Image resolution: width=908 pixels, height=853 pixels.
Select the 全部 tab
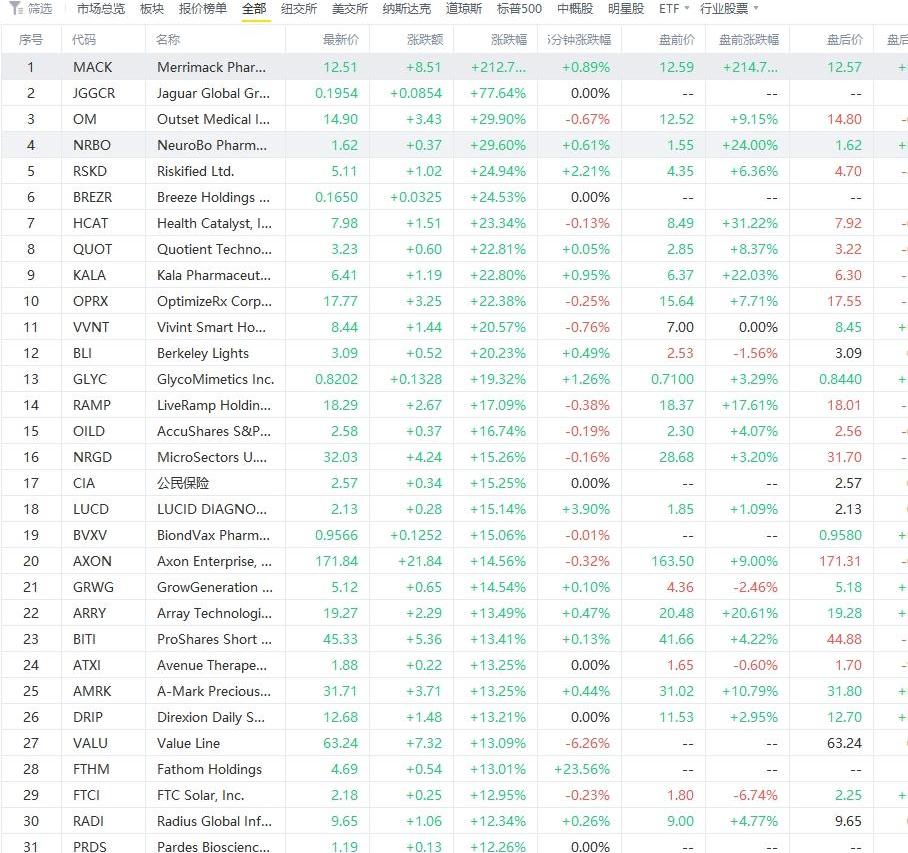pyautogui.click(x=254, y=9)
